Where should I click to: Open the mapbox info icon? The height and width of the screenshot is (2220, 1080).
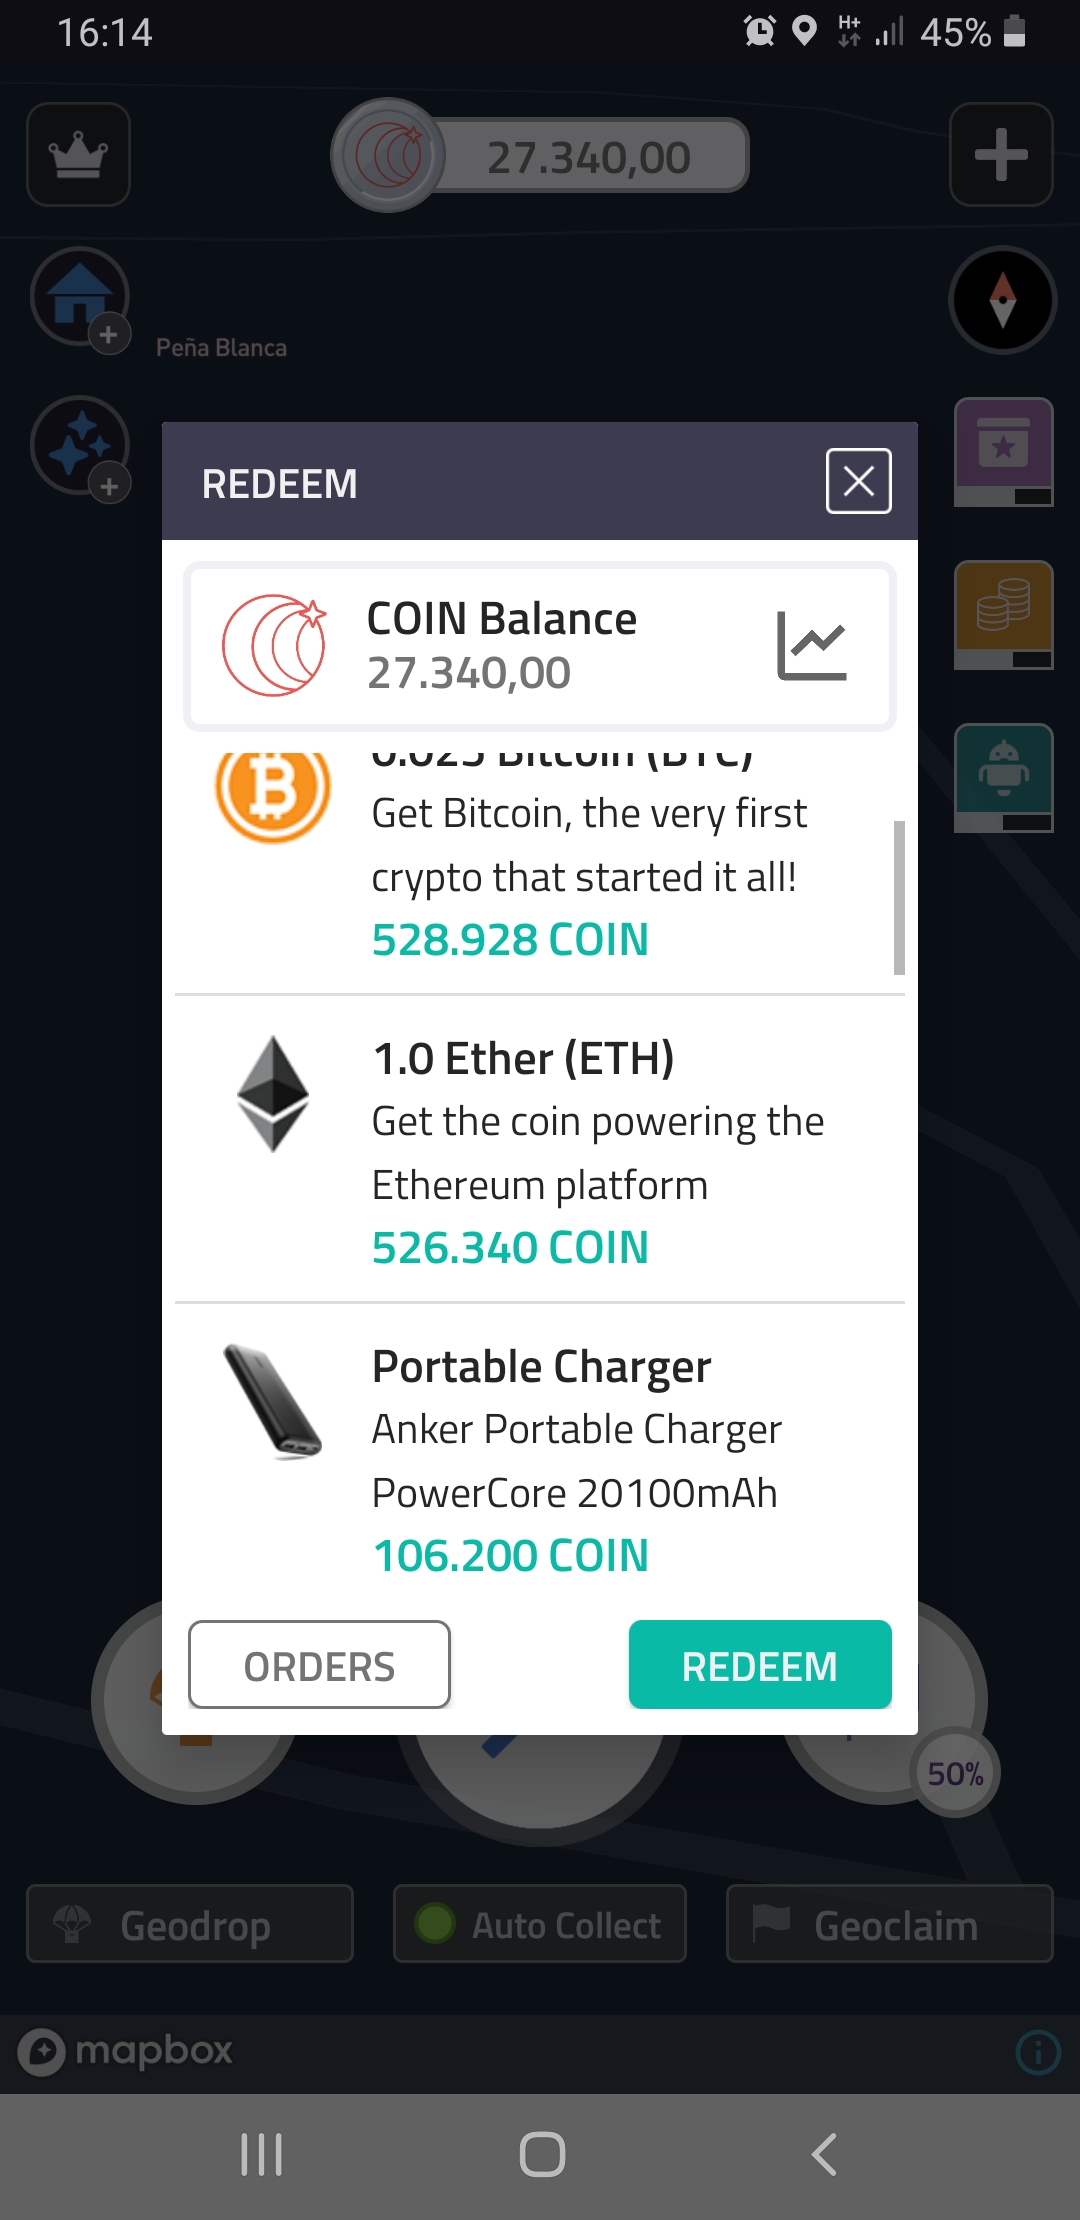pos(1038,2053)
